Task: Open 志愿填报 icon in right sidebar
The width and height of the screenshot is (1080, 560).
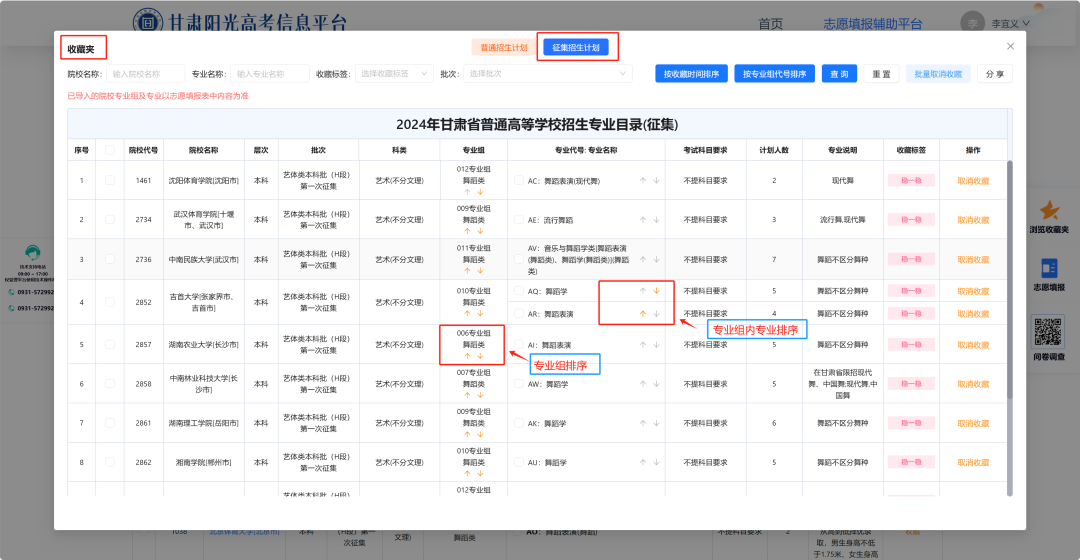Action: pyautogui.click(x=1049, y=268)
